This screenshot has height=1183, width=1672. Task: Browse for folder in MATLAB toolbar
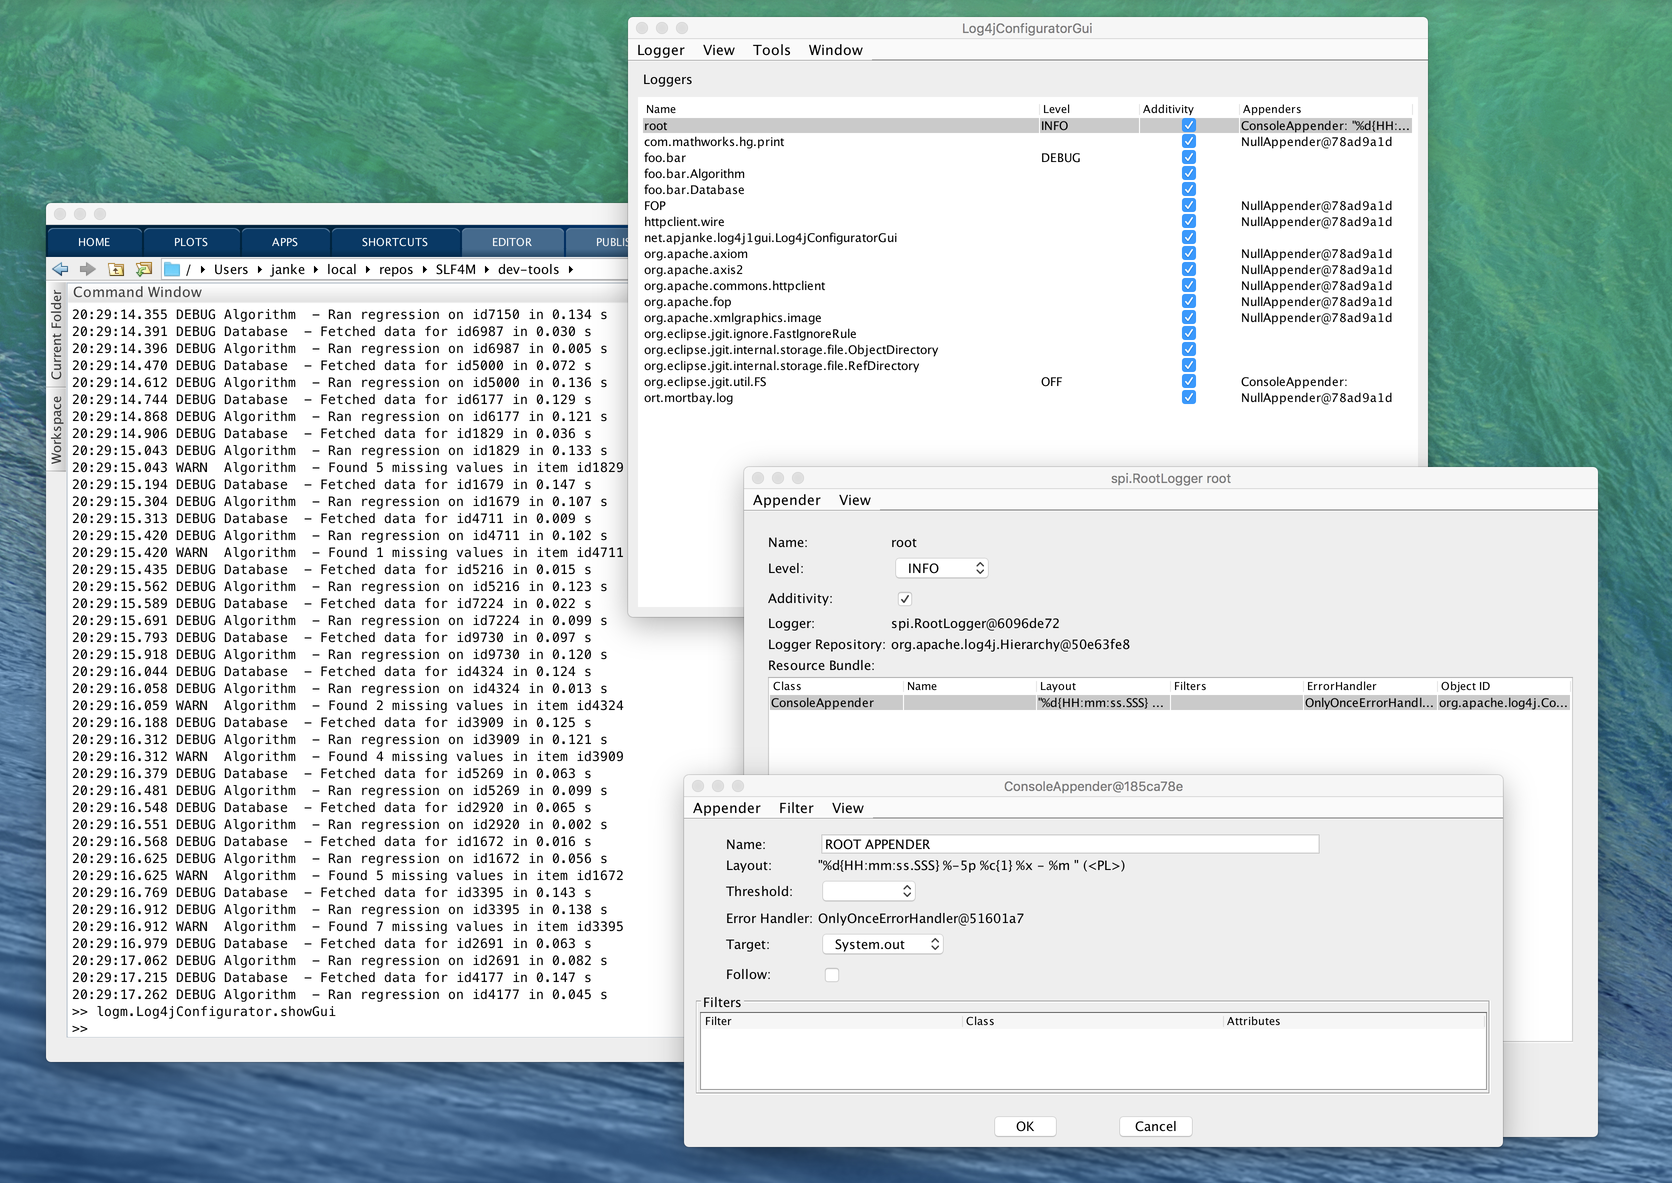pyautogui.click(x=144, y=269)
